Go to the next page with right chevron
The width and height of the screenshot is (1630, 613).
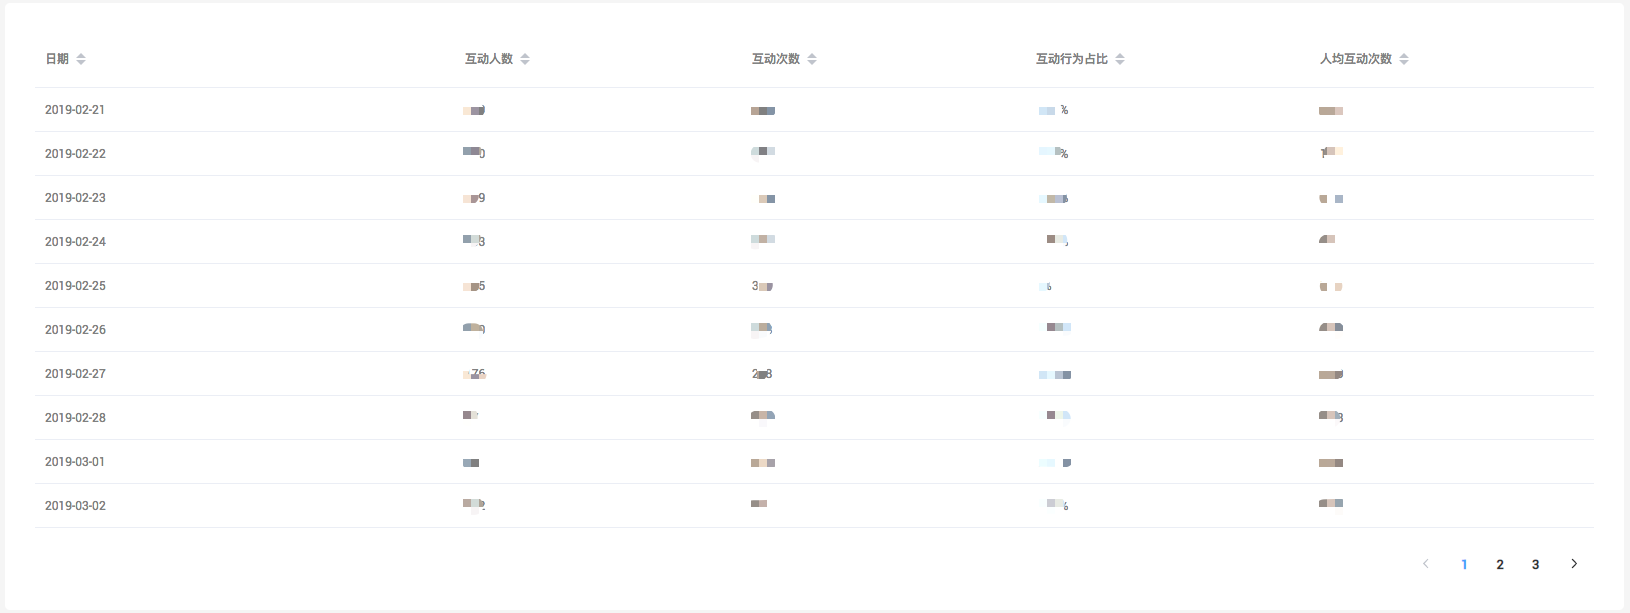(1574, 564)
